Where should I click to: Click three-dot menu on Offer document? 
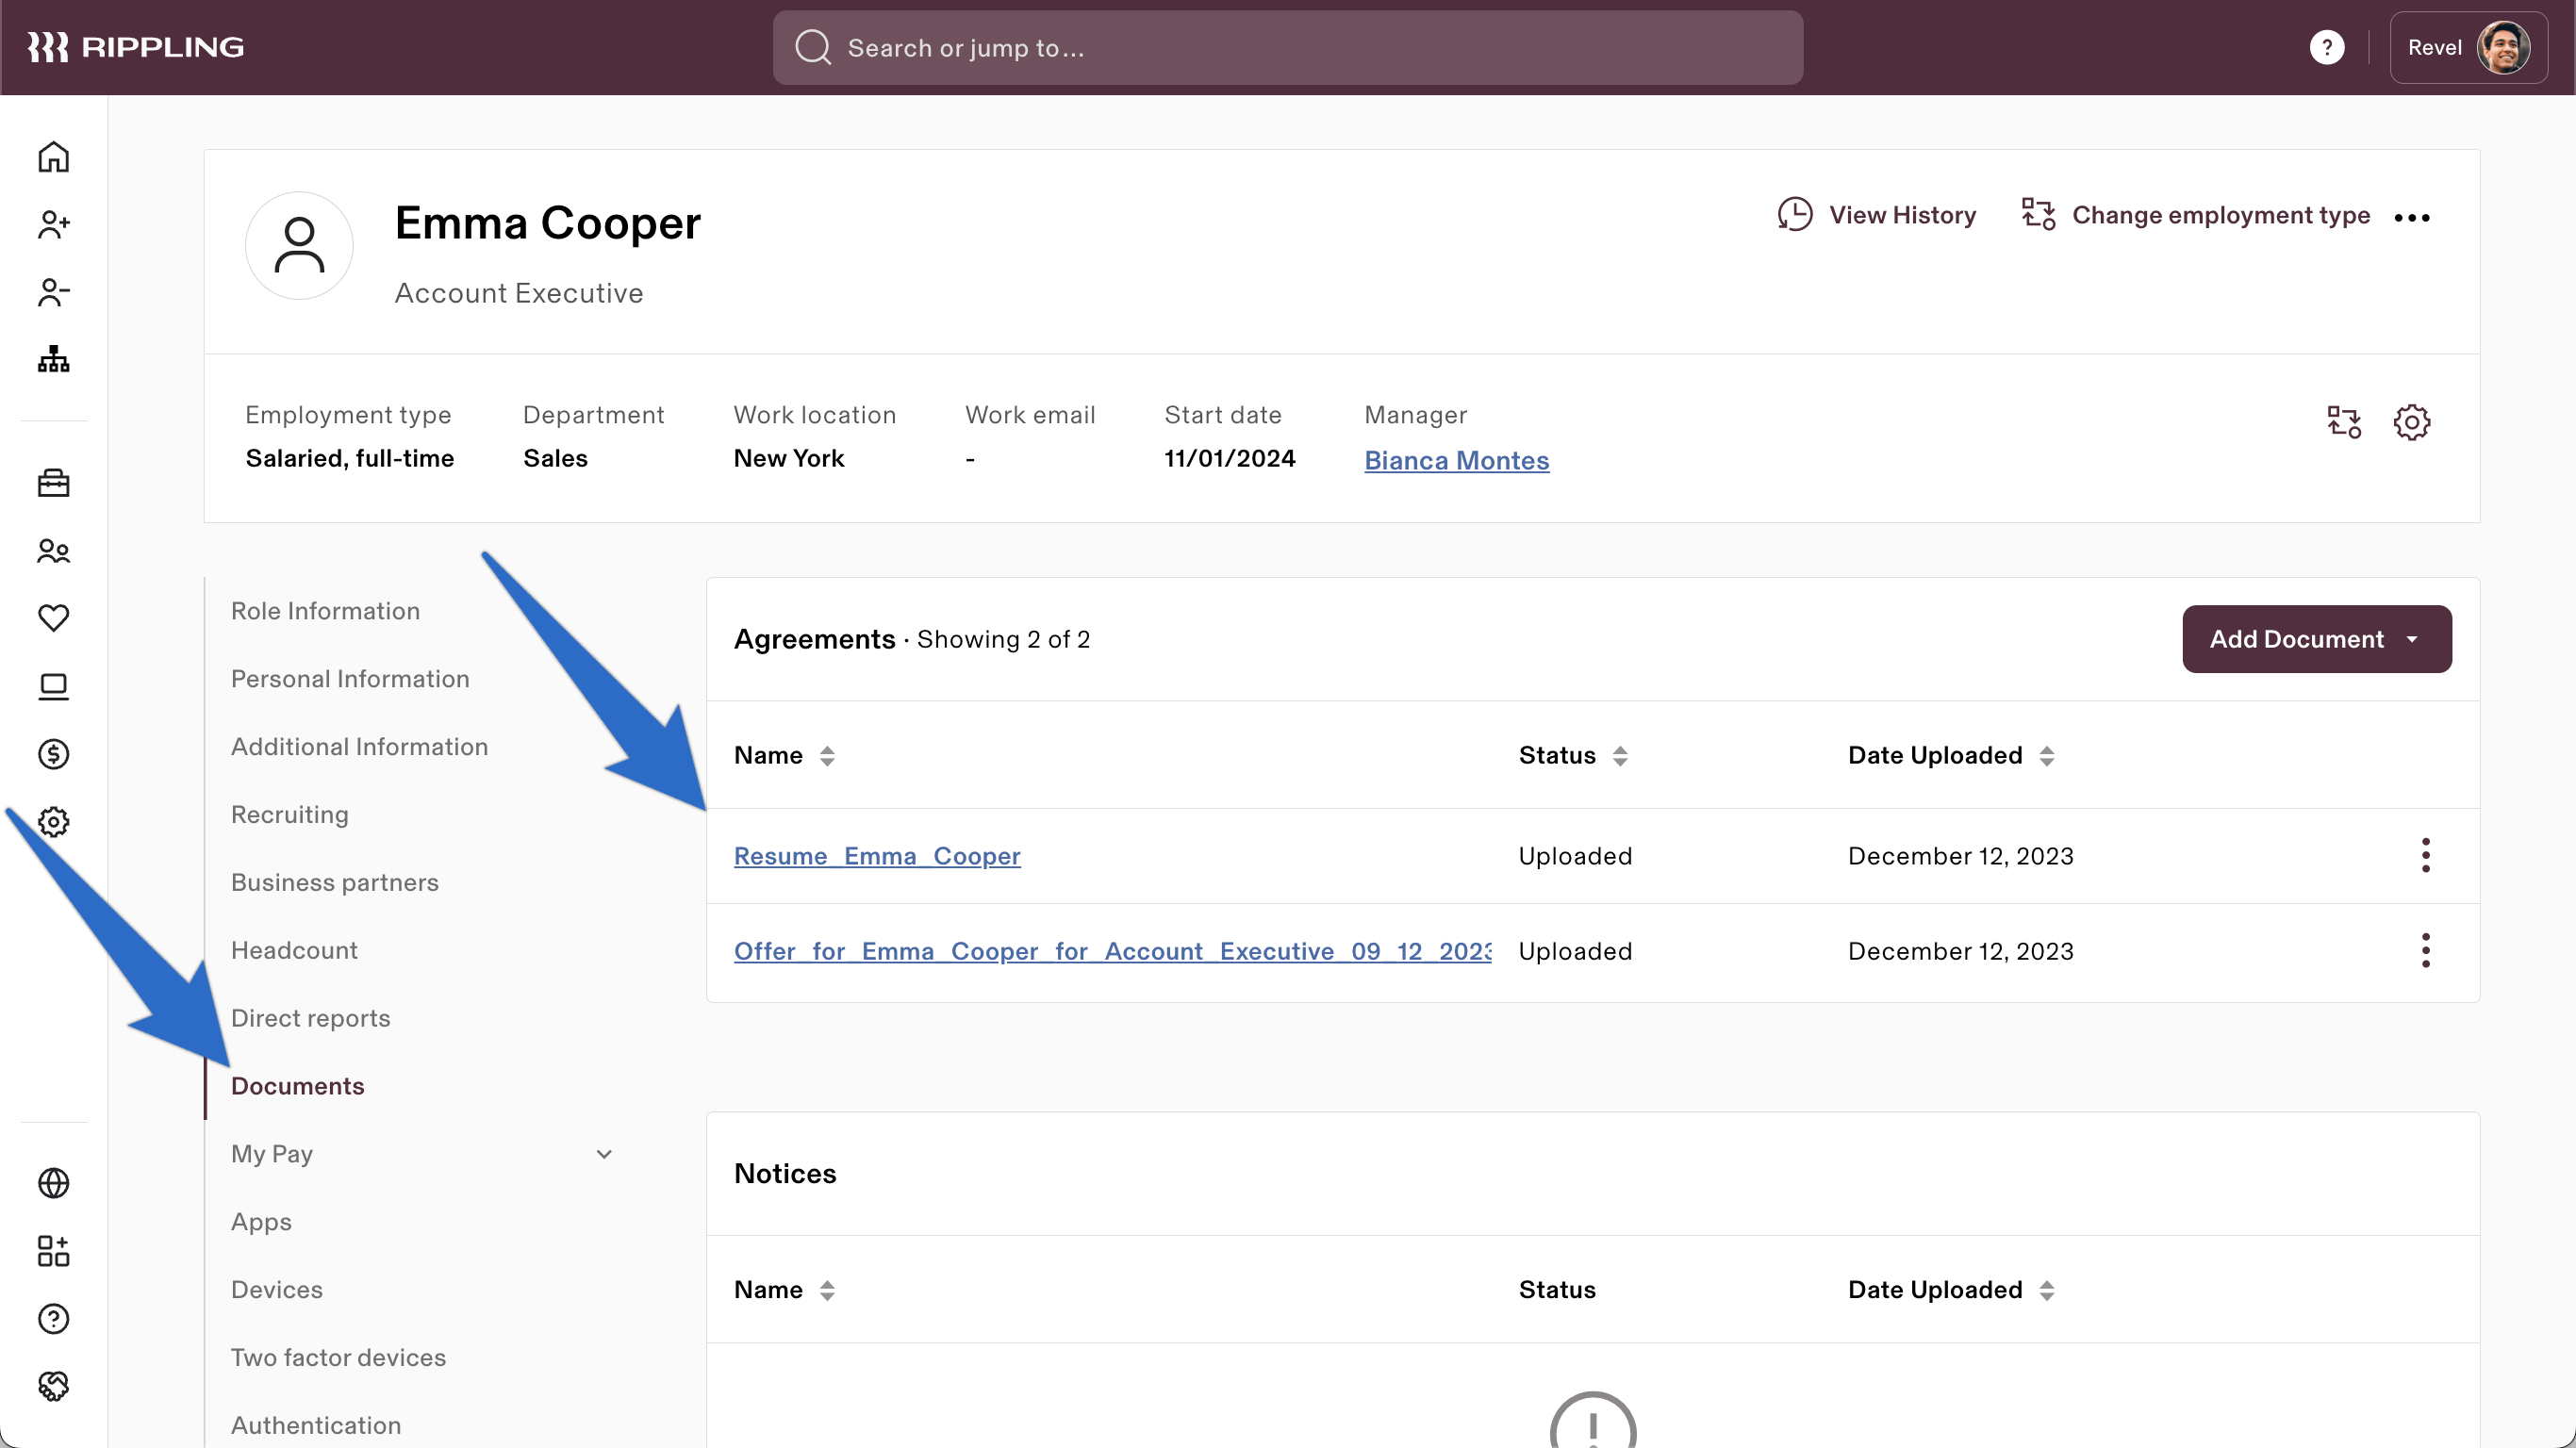point(2426,951)
